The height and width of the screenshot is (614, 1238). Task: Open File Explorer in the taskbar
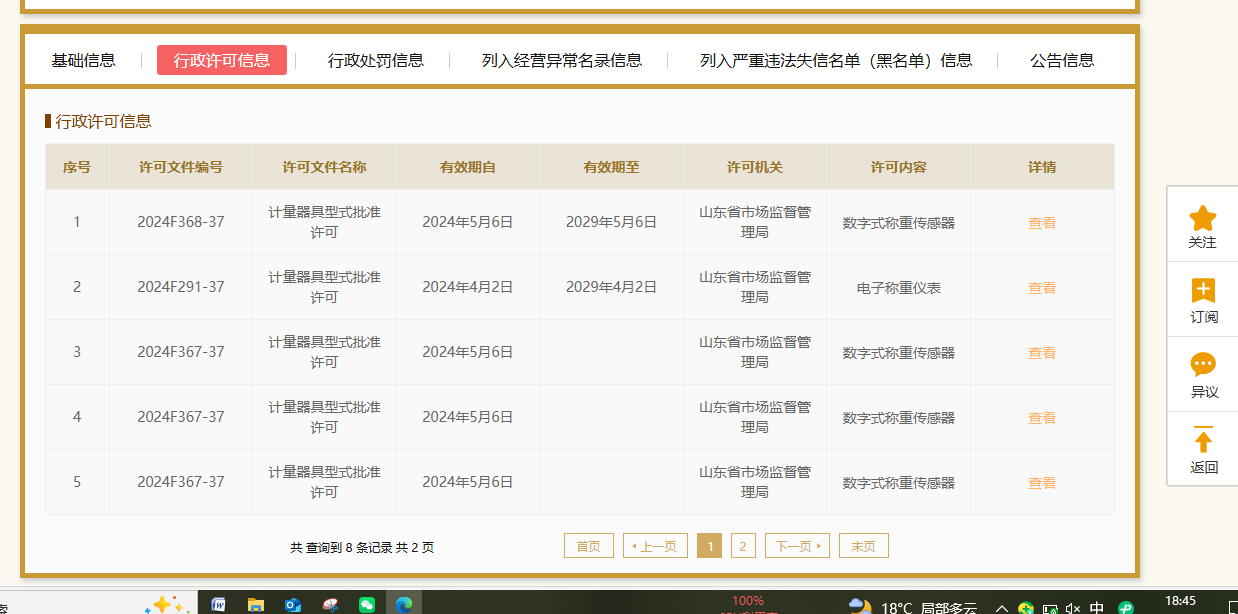(256, 604)
